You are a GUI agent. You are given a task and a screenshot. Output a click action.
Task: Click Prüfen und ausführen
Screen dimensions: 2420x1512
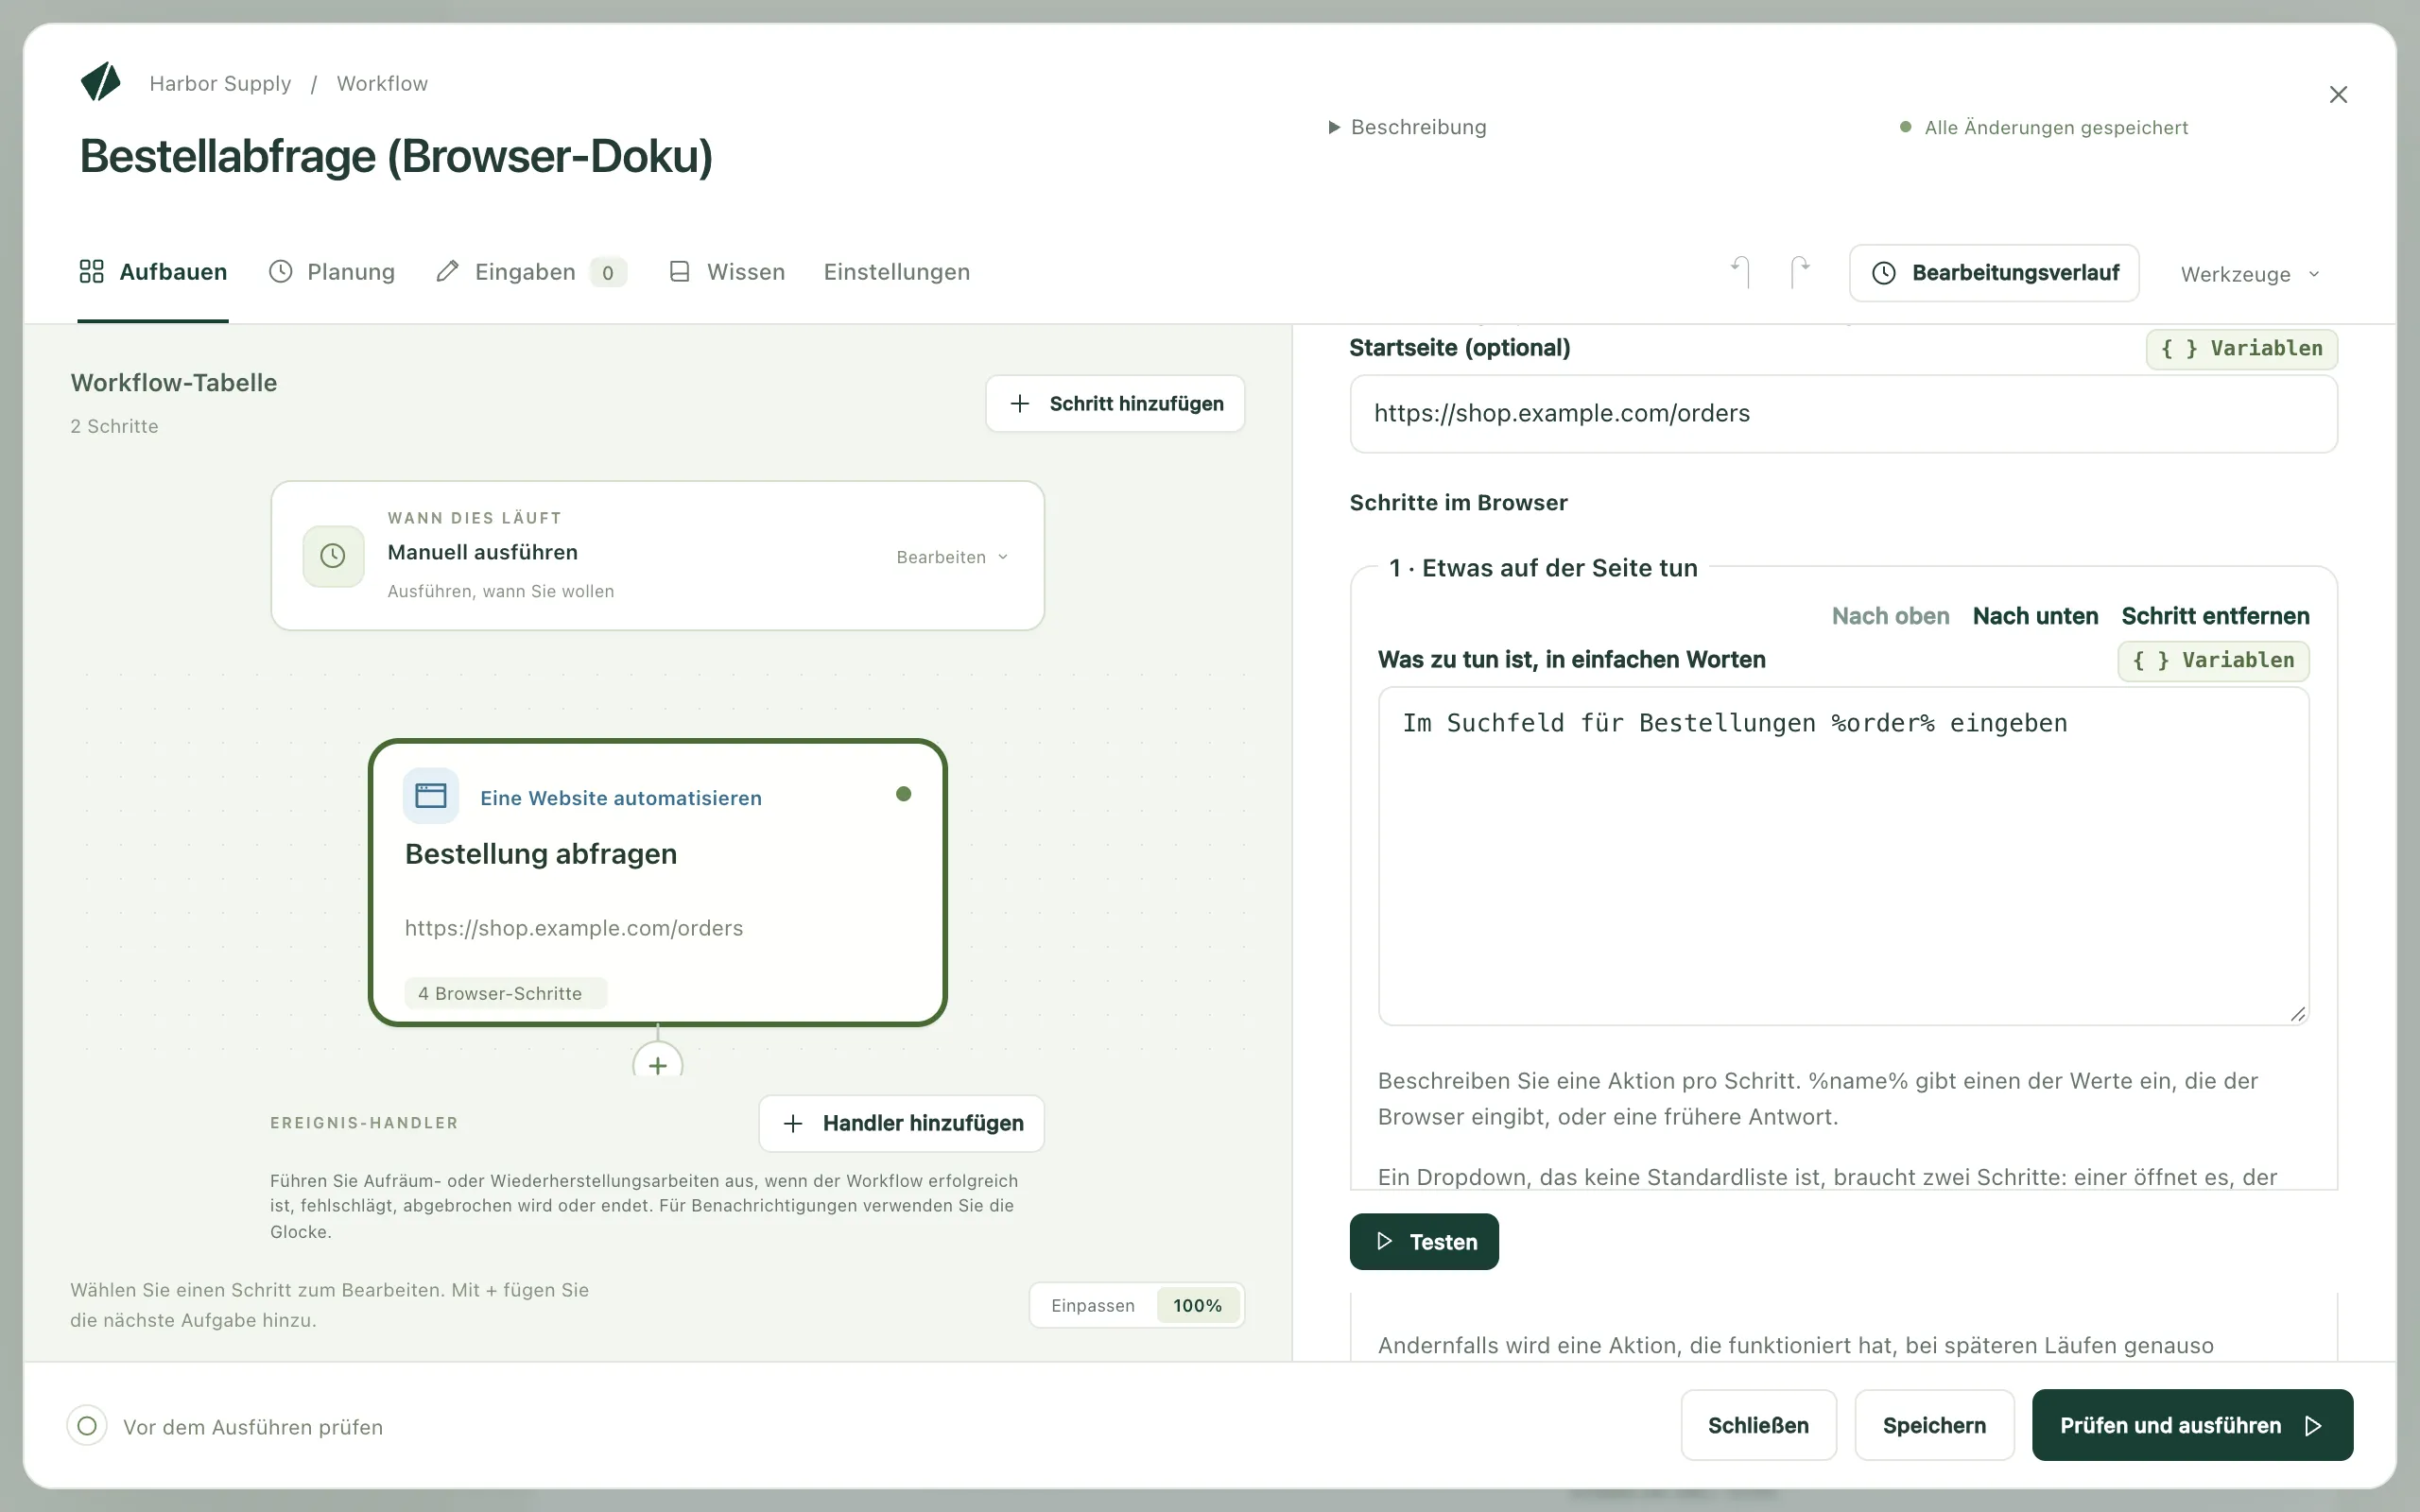pos(2192,1425)
